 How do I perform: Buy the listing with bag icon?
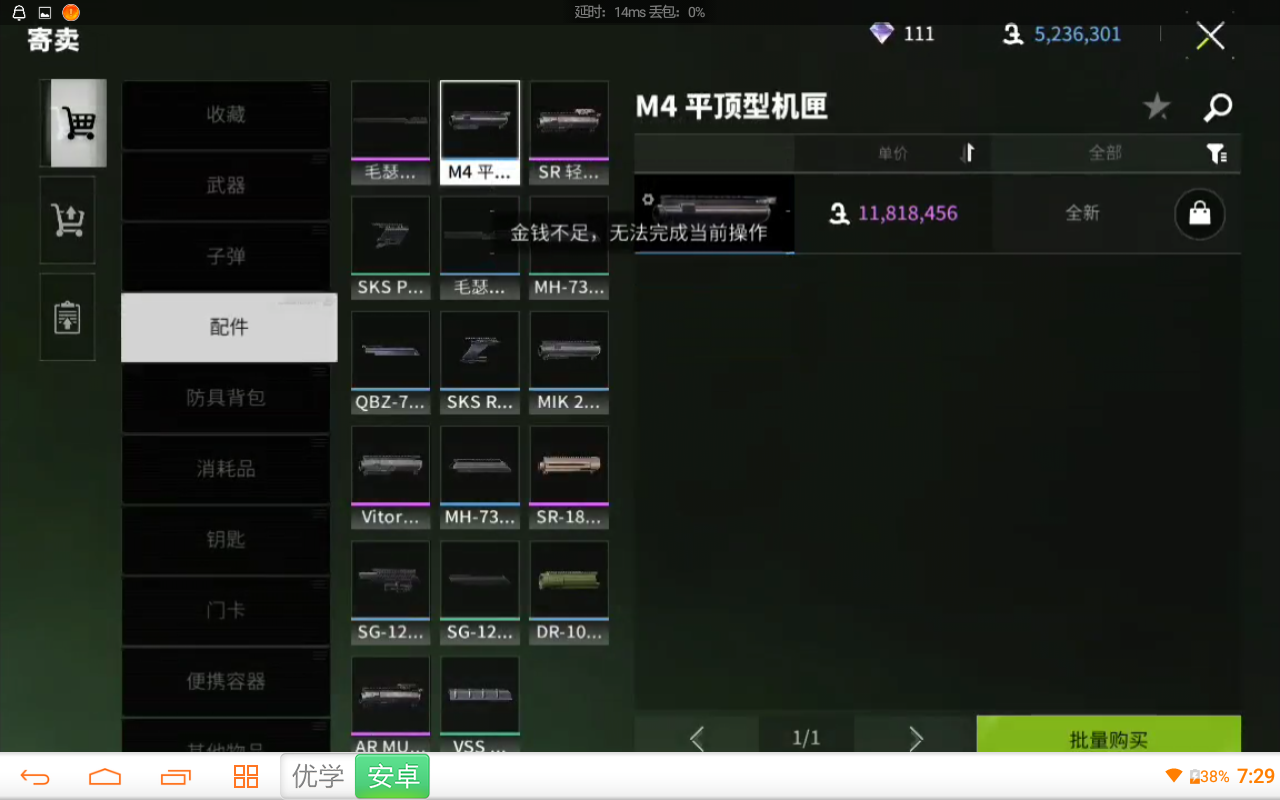pos(1199,213)
